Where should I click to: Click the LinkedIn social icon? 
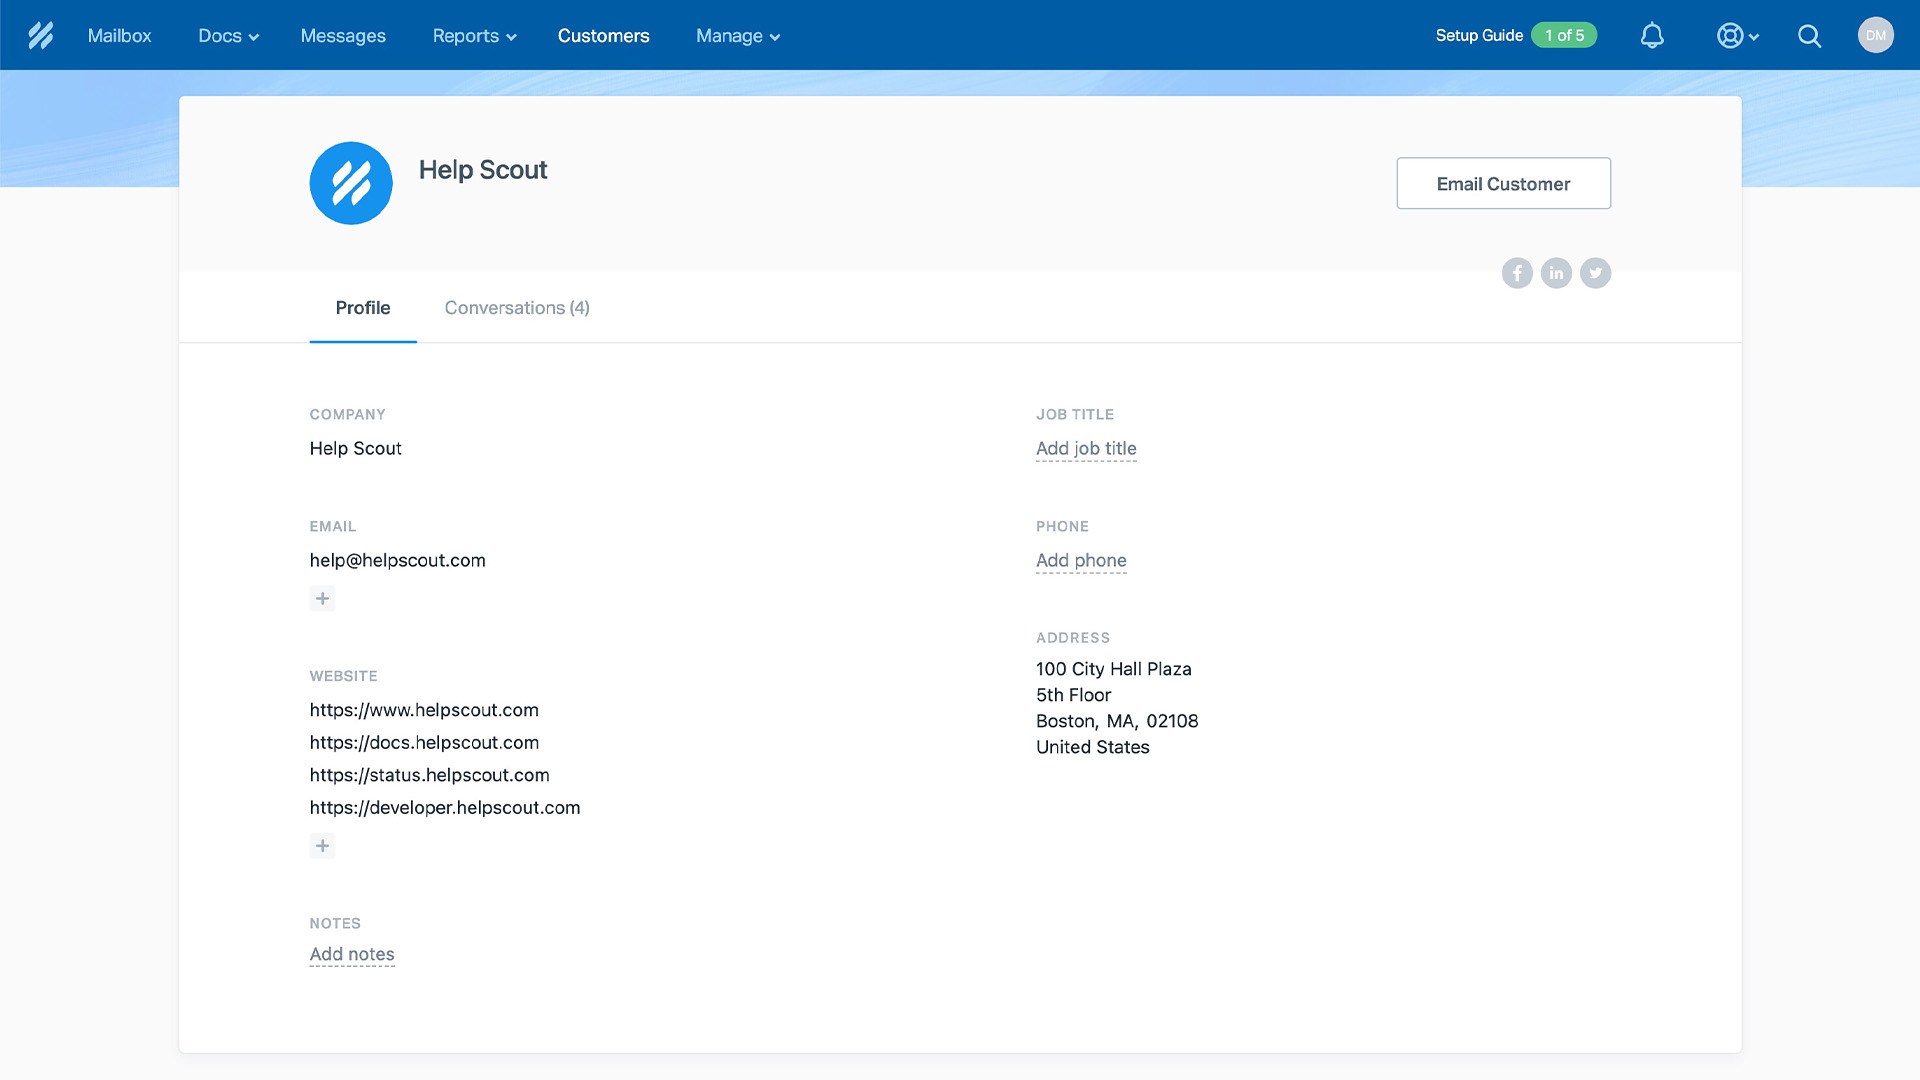click(1556, 273)
